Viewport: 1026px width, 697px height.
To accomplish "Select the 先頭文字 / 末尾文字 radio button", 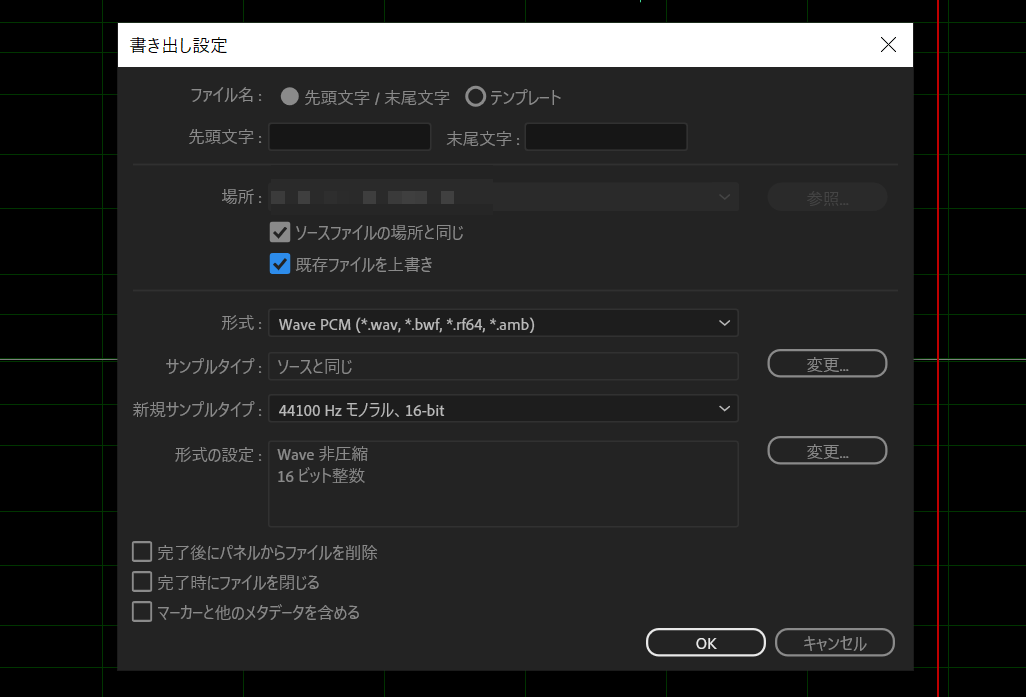I will (289, 97).
